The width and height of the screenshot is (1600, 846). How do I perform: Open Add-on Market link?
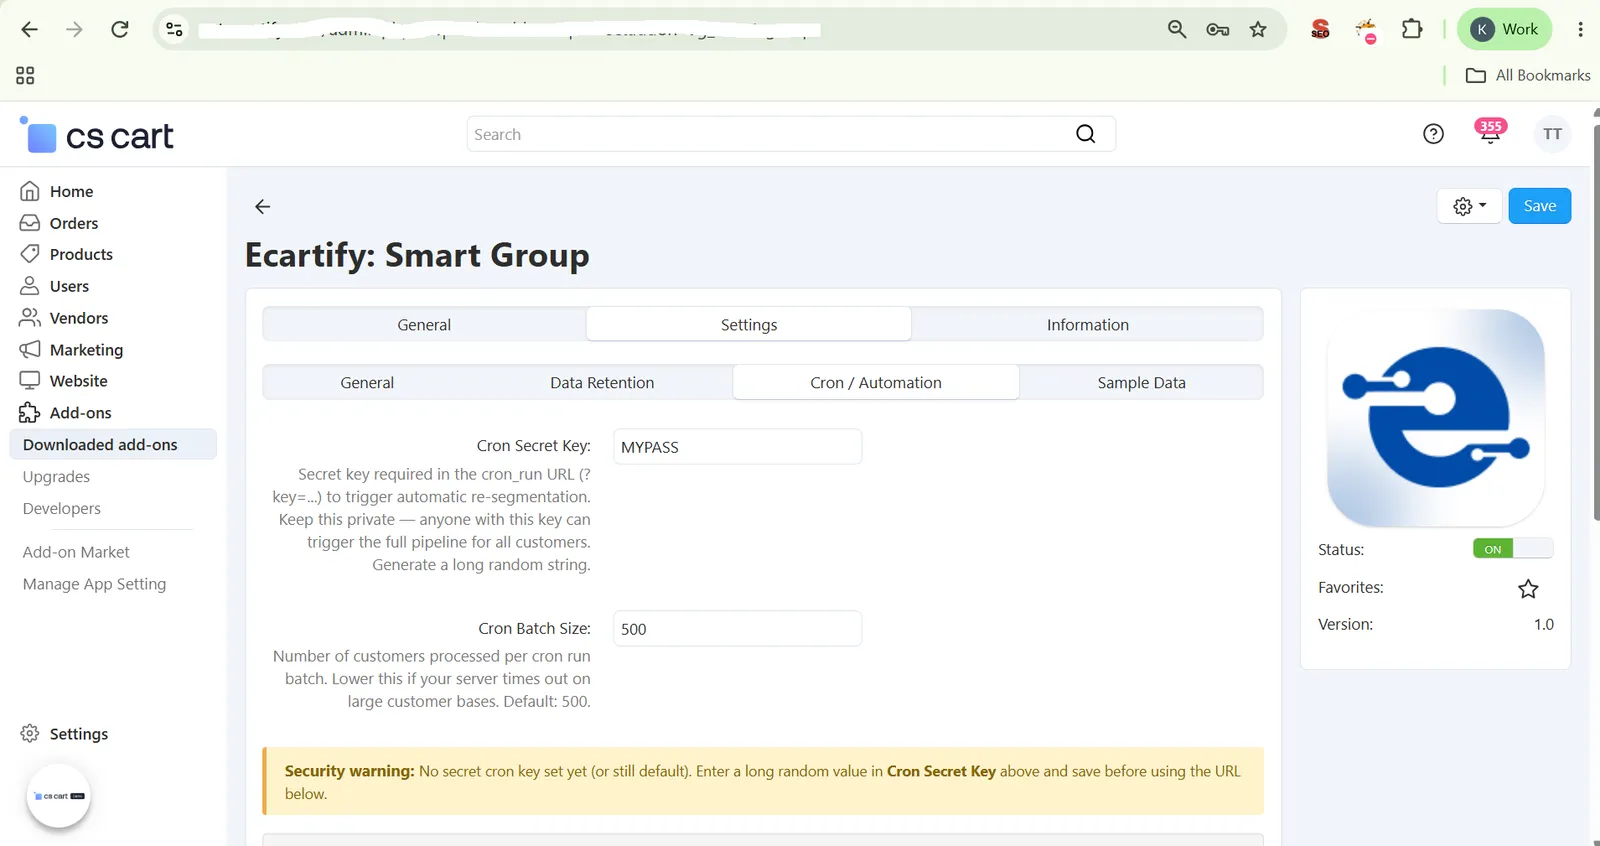click(76, 552)
